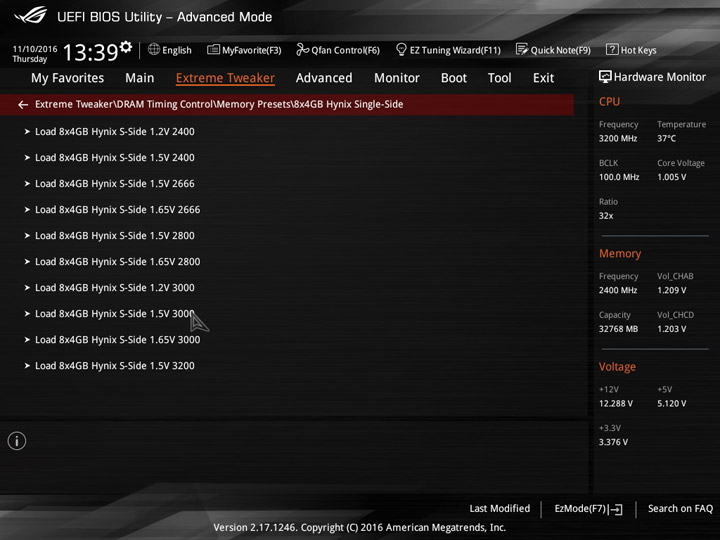Switch to the Main tab
Screen dimensions: 720x540
point(140,78)
